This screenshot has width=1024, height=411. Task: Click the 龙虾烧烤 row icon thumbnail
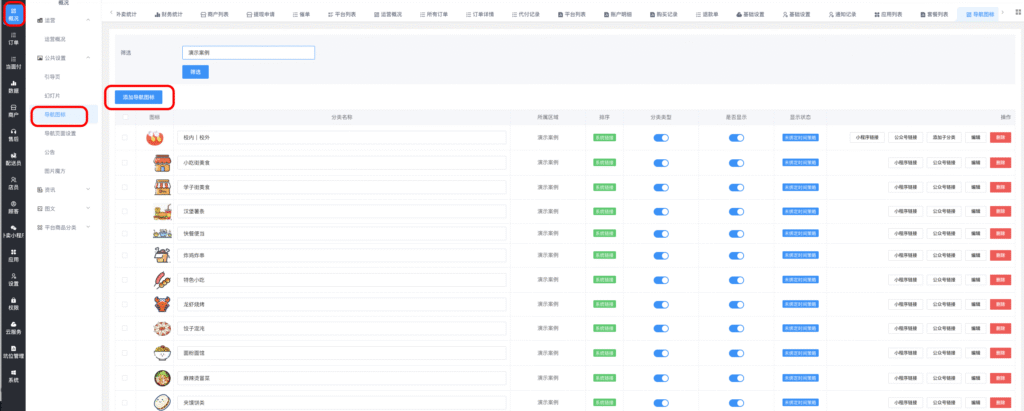[158, 303]
